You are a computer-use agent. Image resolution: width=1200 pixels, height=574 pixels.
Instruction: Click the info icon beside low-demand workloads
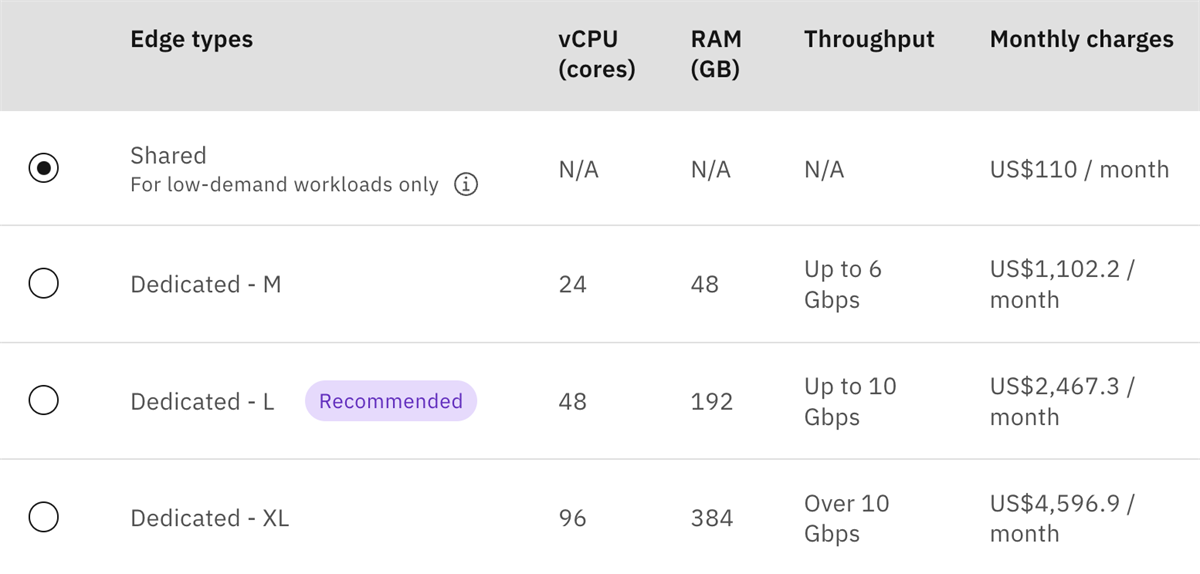click(x=466, y=185)
